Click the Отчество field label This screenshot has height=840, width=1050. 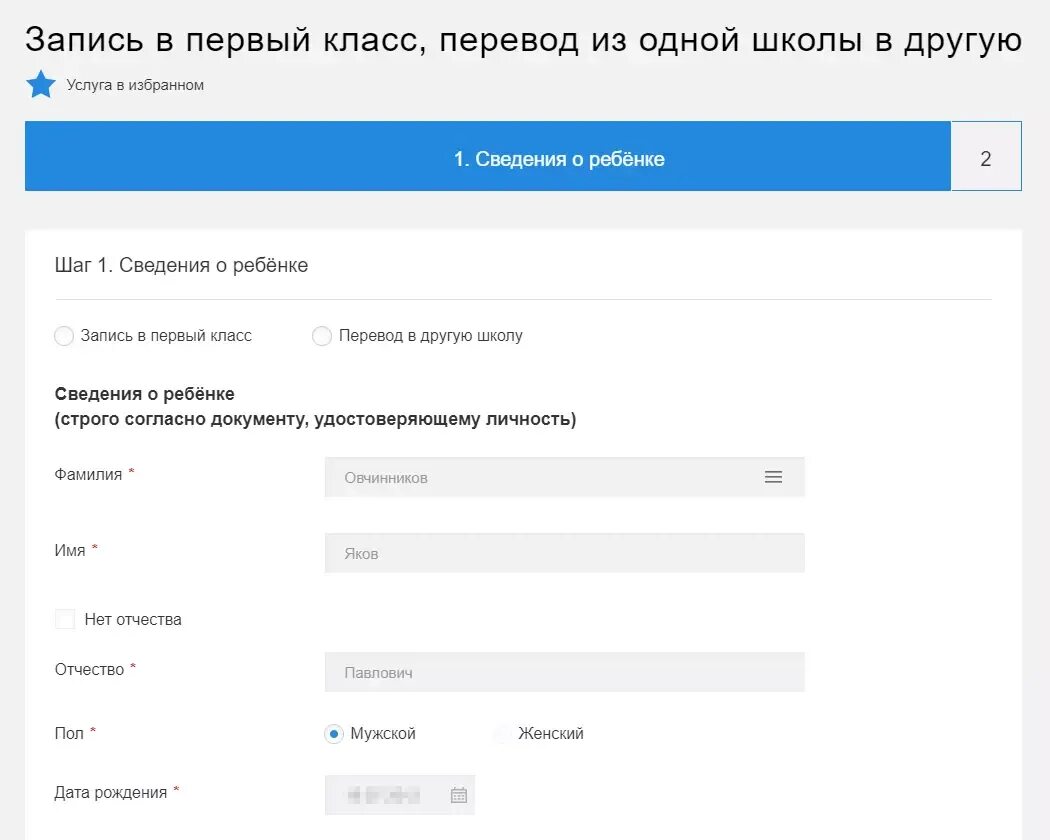coord(89,669)
